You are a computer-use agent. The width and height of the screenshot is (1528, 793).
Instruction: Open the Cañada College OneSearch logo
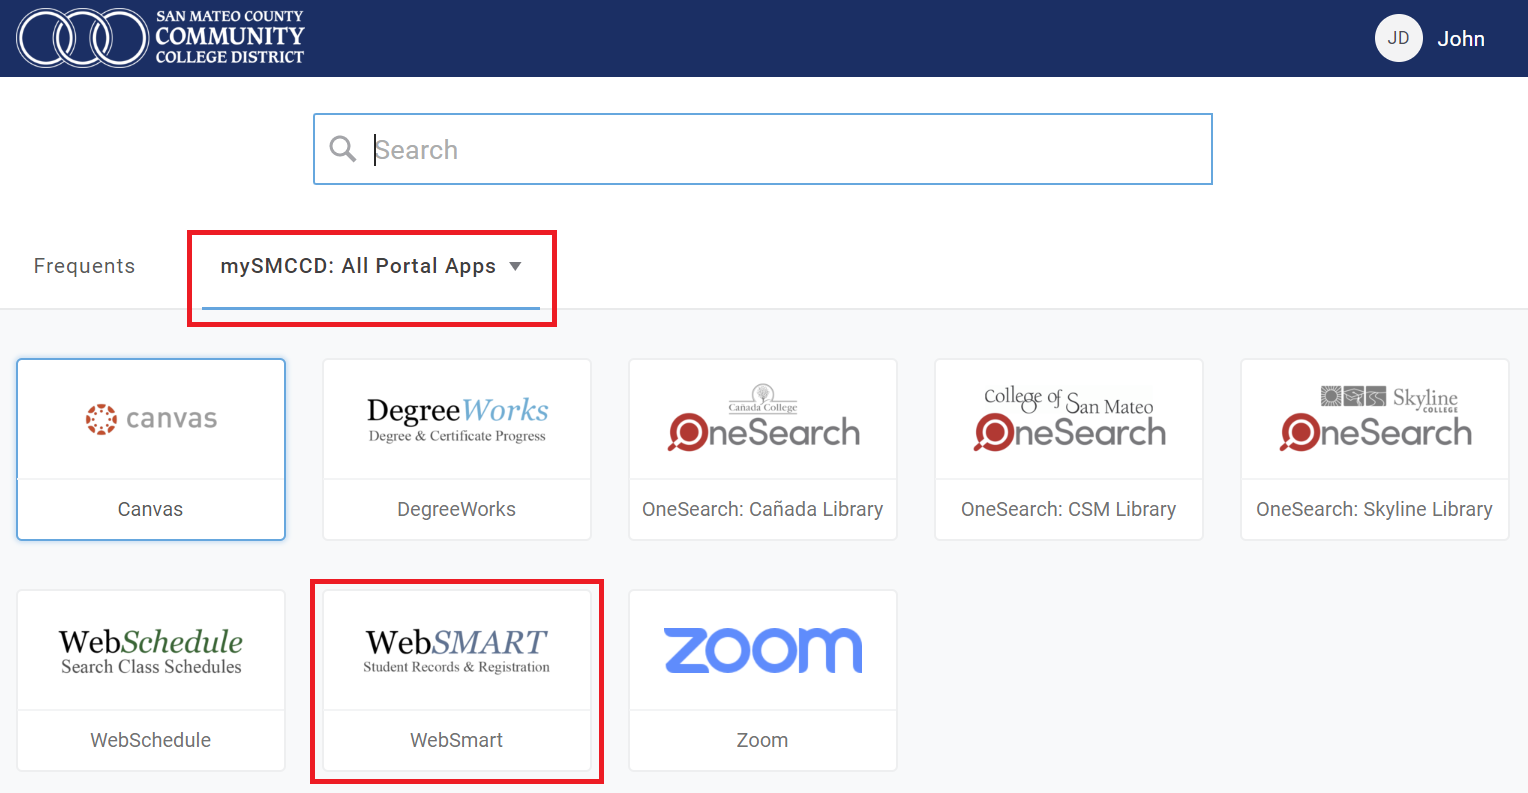[x=763, y=419]
